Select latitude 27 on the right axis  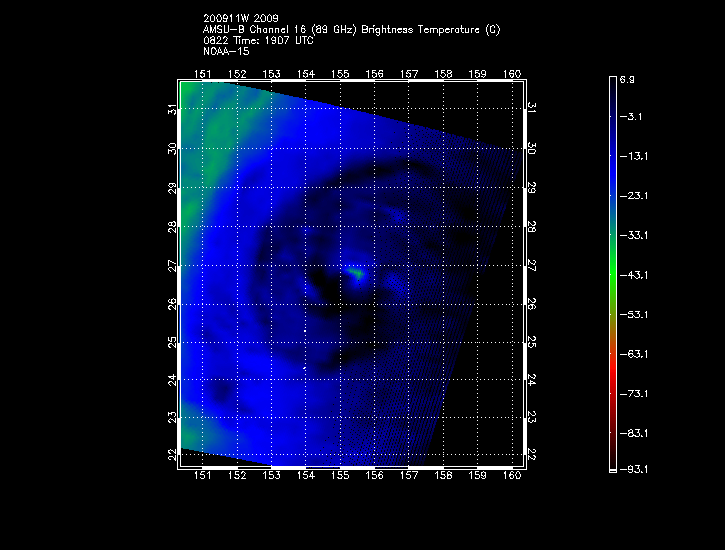532,265
